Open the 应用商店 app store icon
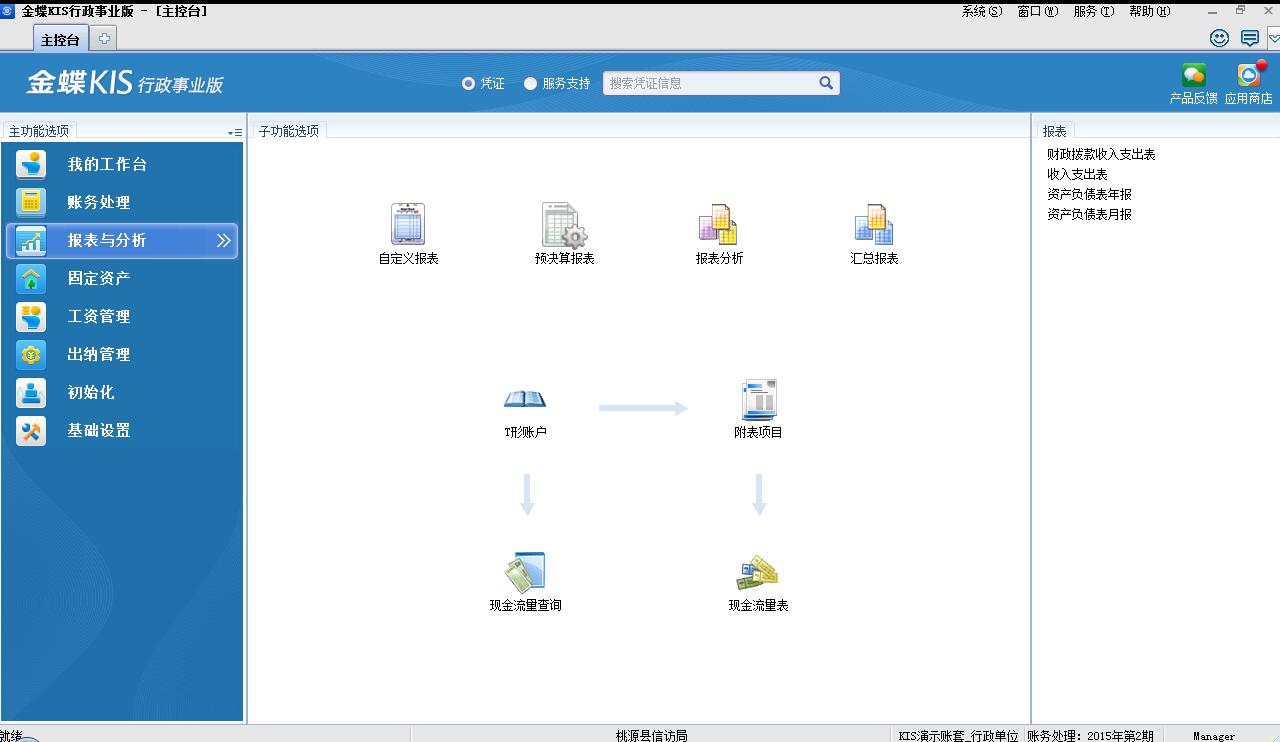This screenshot has height=742, width=1280. pyautogui.click(x=1248, y=77)
